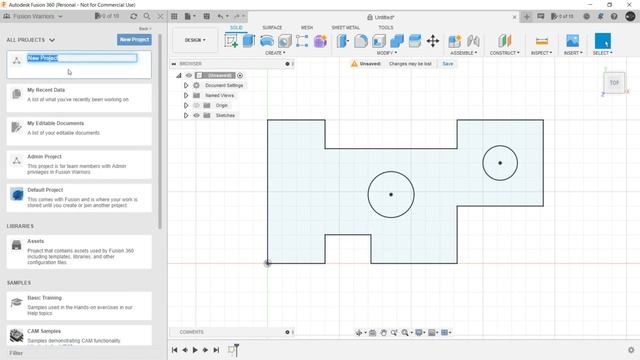Screen dimensions: 640x360
Task: Click the Save disk icon in toolbar
Action: pos(207,16)
